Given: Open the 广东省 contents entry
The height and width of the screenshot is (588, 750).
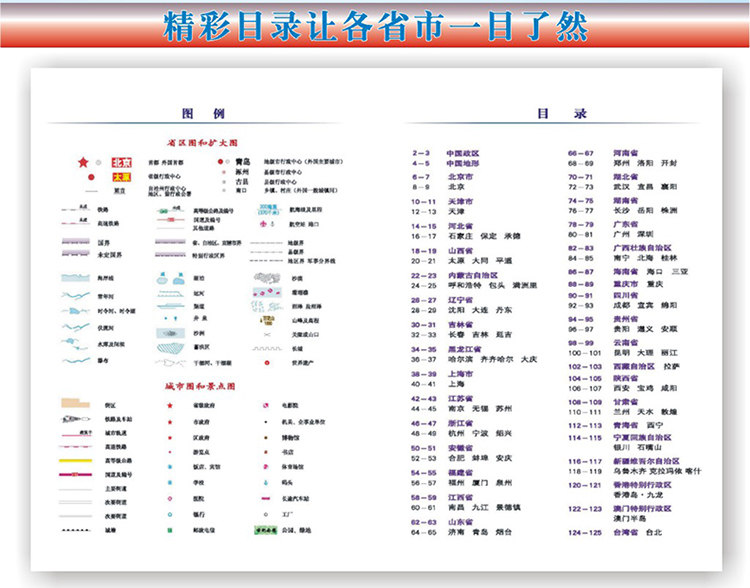Looking at the screenshot, I should pyautogui.click(x=626, y=224).
